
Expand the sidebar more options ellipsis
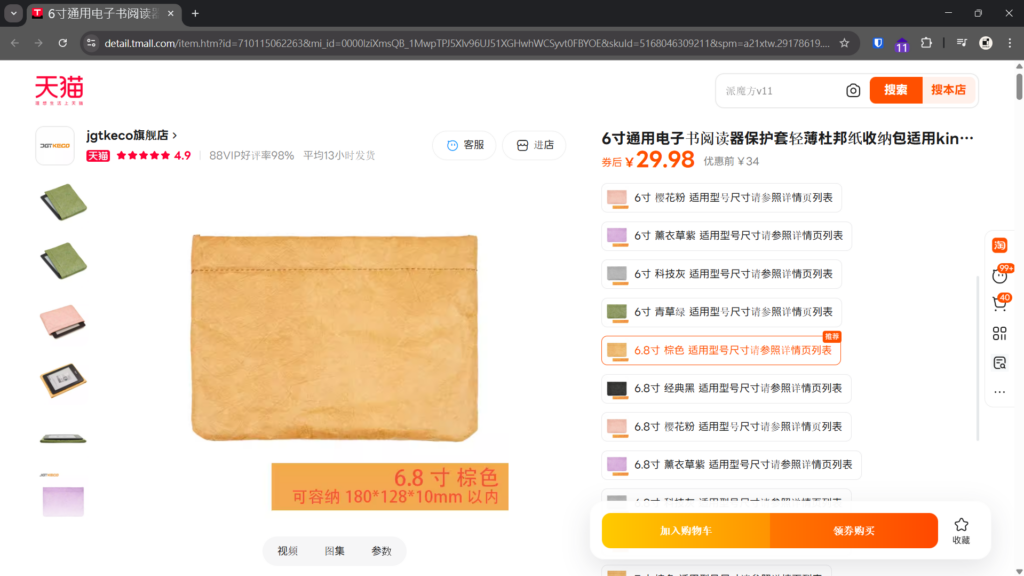click(x=999, y=391)
